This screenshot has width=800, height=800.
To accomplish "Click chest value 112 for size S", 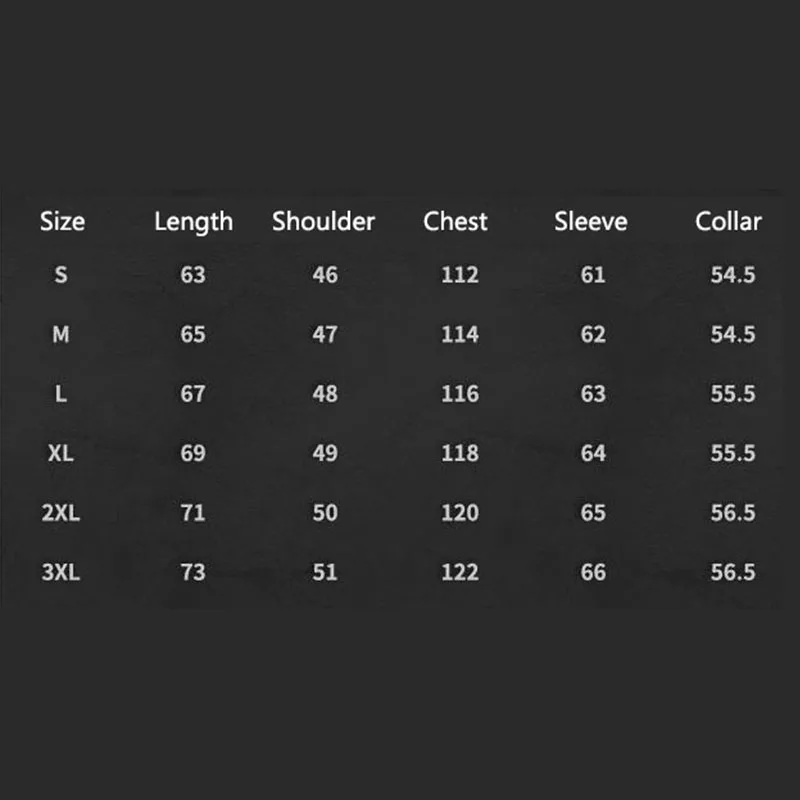I will click(460, 274).
